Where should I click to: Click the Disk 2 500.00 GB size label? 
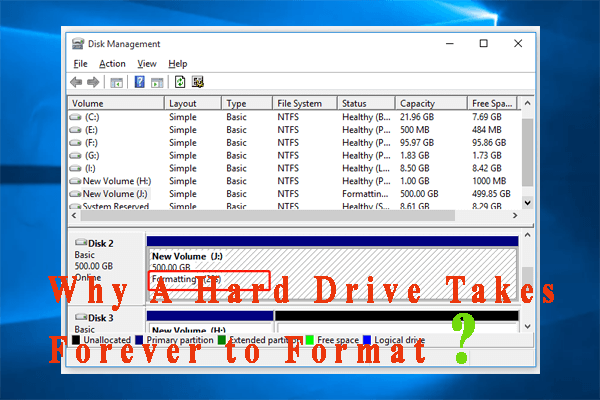coord(93,266)
